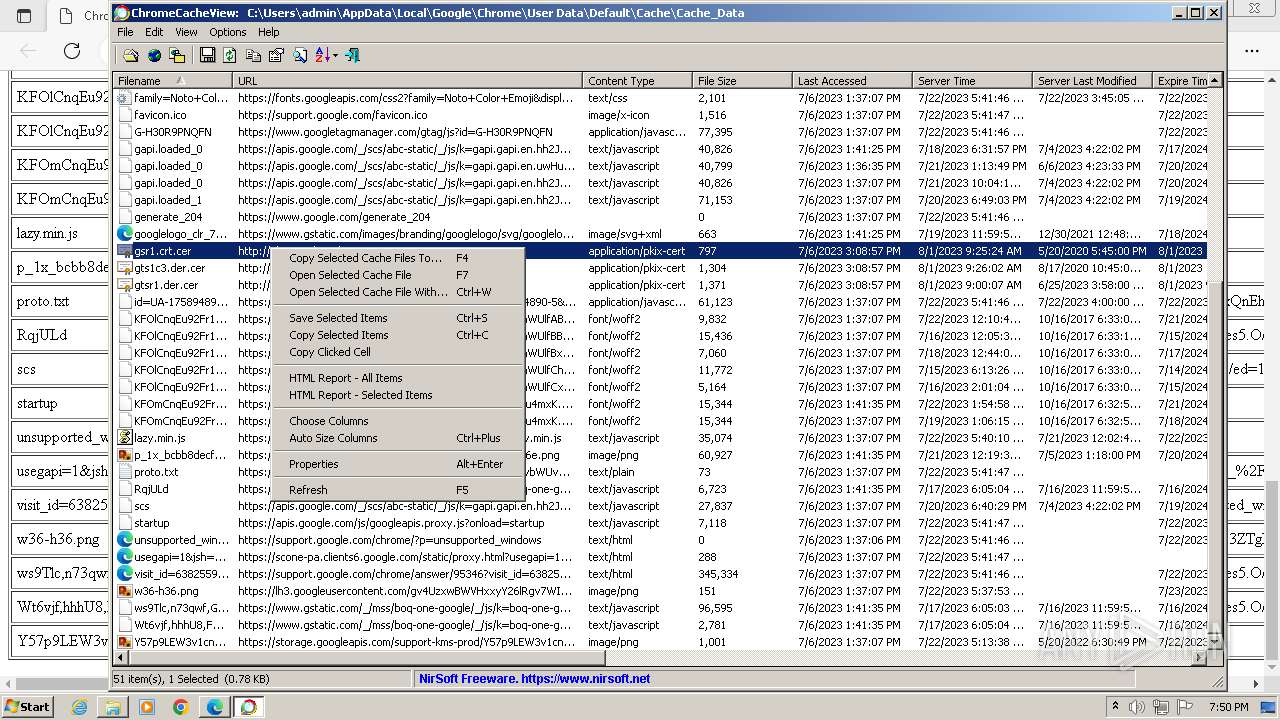The image size is (1280, 720).
Task: Open File Explorer from taskbar
Action: pyautogui.click(x=113, y=707)
